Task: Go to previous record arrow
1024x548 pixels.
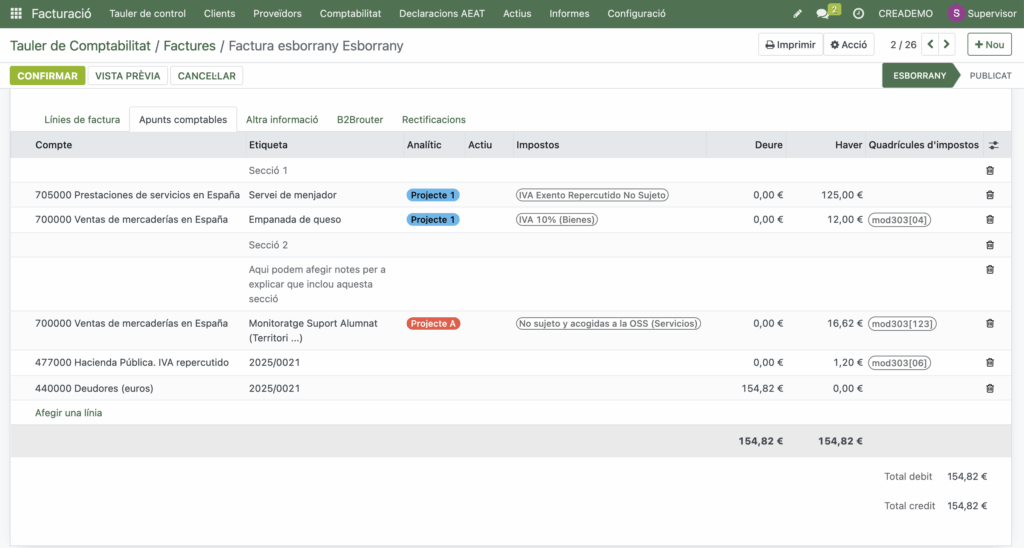Action: 930,45
